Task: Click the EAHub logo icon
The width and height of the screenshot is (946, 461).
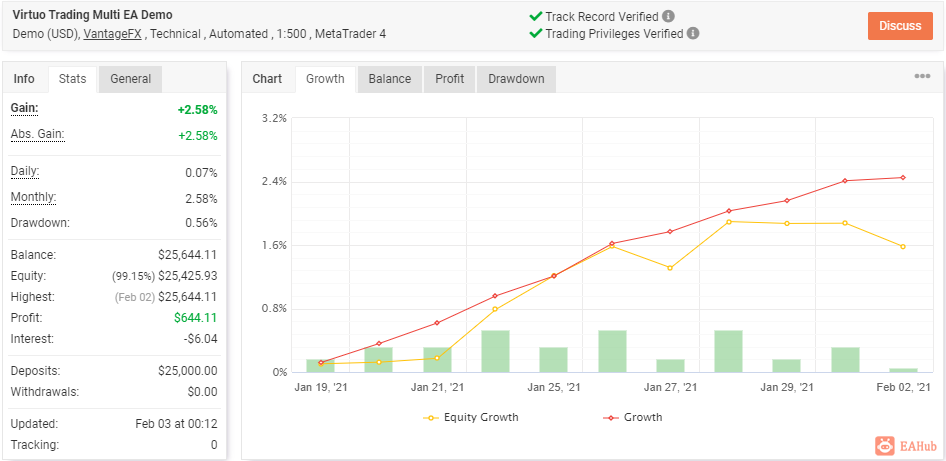Action: point(884,446)
